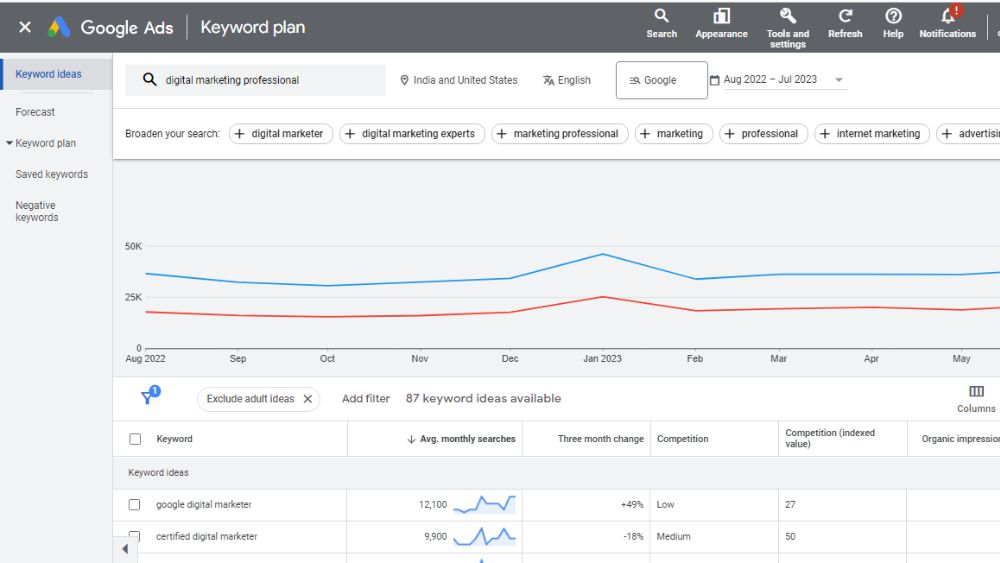1000x563 pixels.
Task: Click the plus icon on the marketing chip
Action: coord(645,134)
